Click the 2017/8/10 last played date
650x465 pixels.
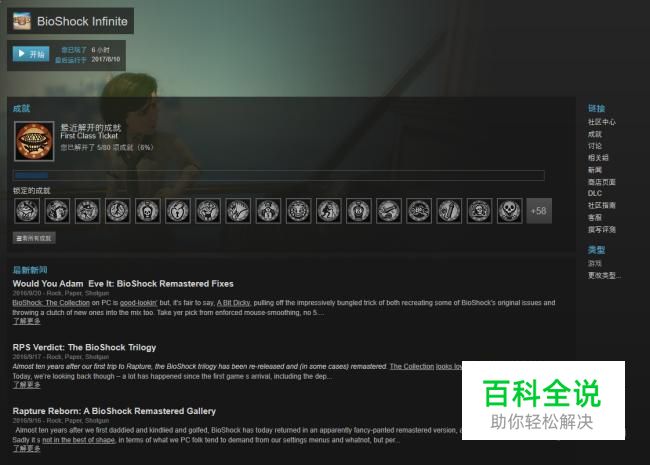[106, 59]
